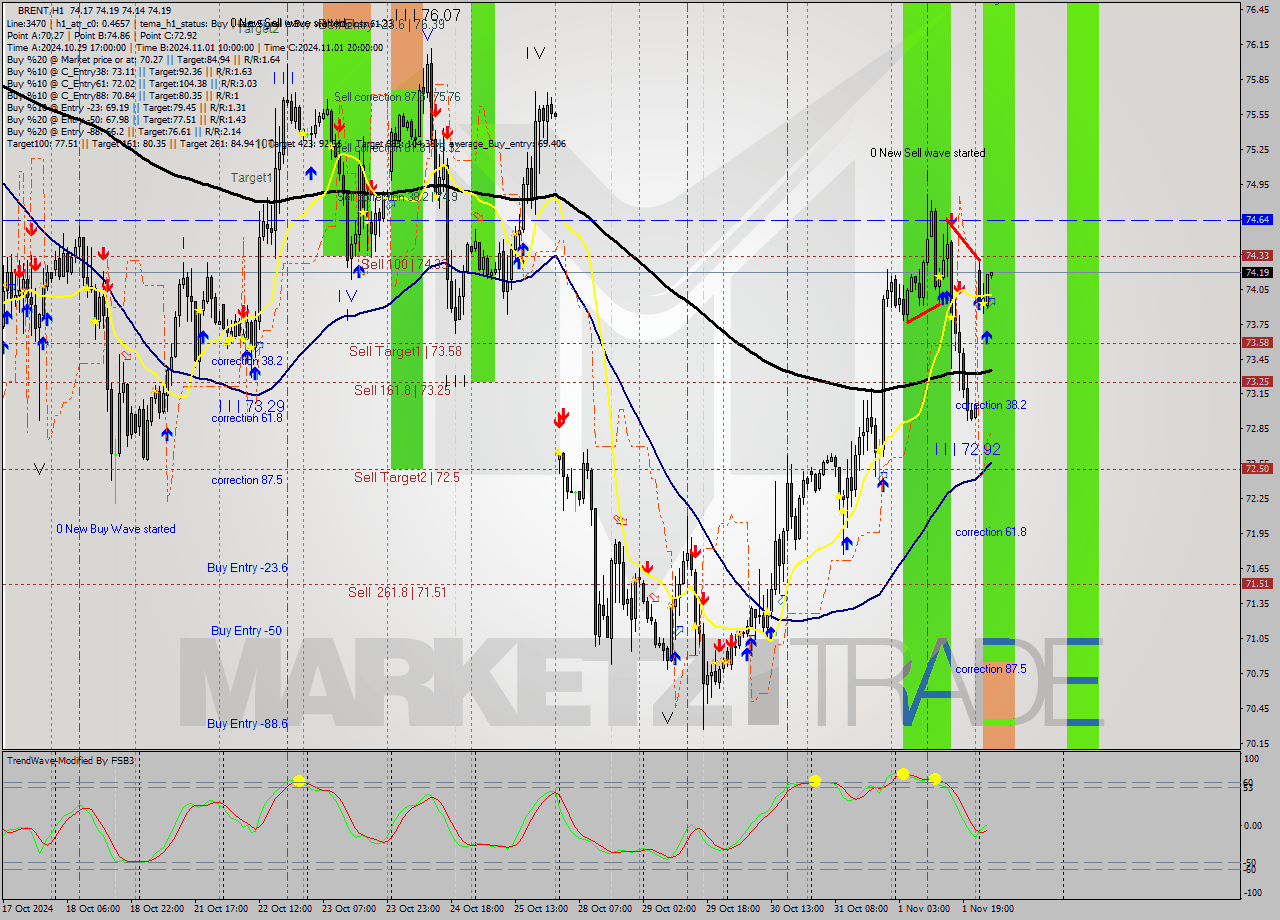Click the 'I I I 73.29' wave label
The height and width of the screenshot is (920, 1280).
tap(252, 406)
